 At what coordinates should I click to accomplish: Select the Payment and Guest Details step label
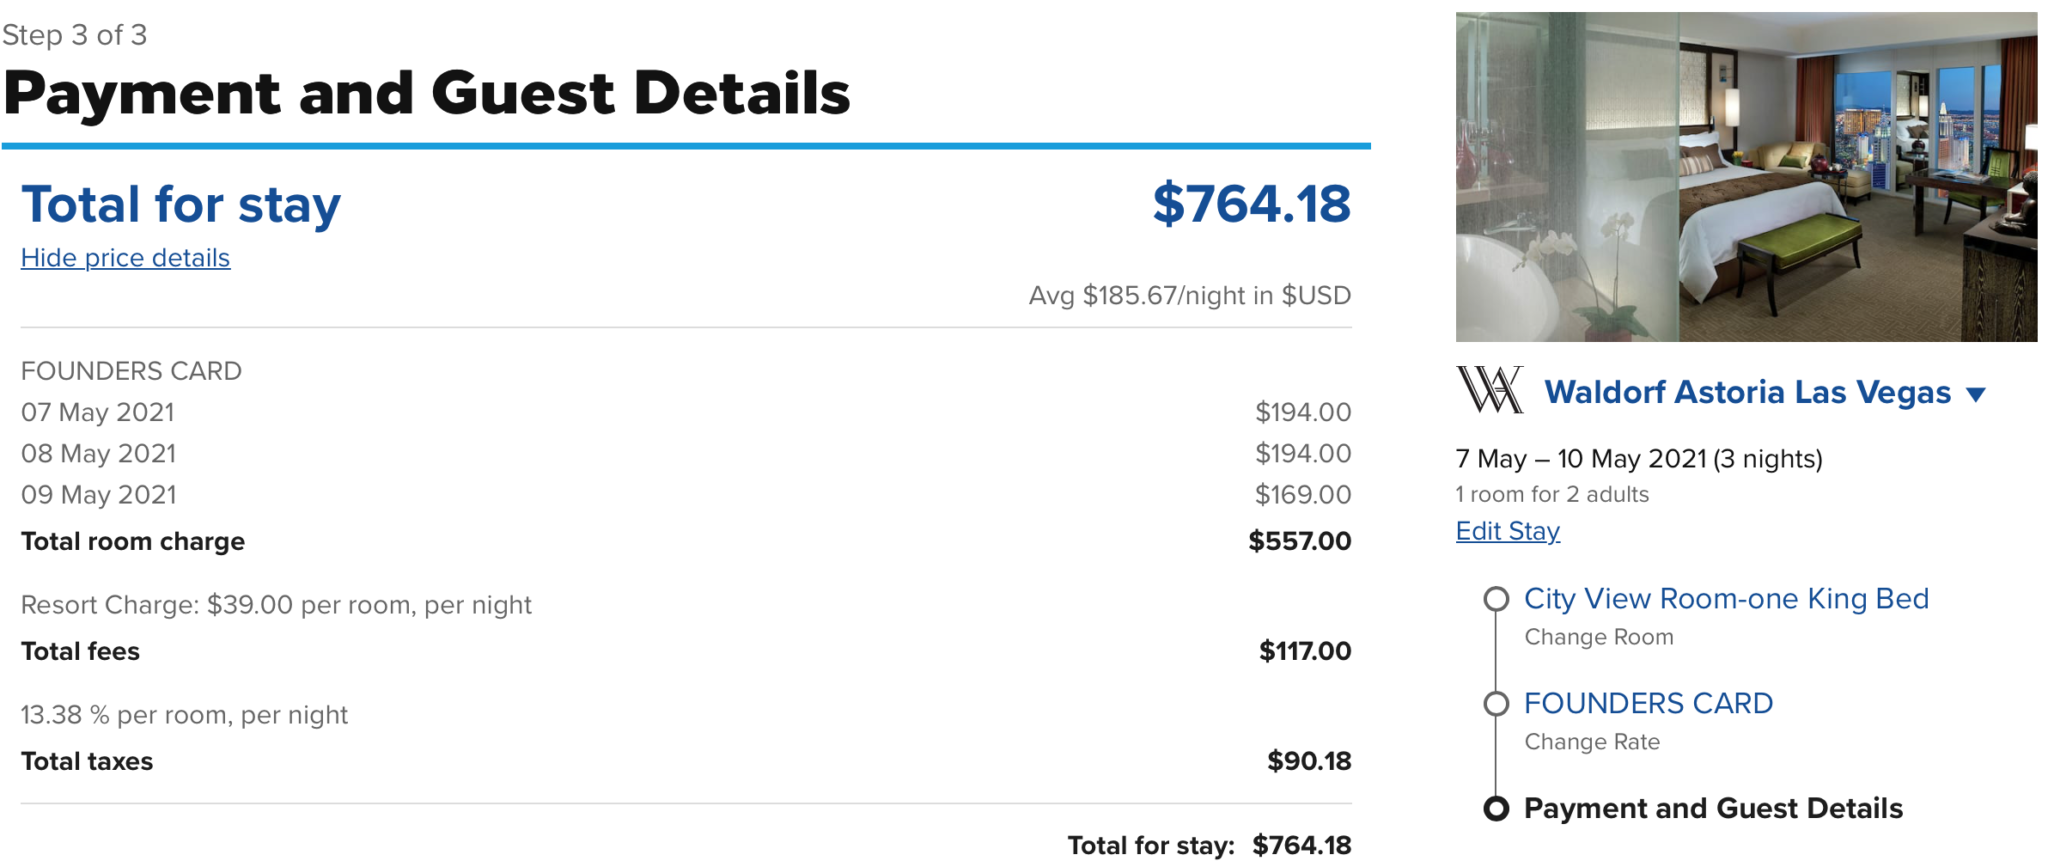[x=1713, y=808]
